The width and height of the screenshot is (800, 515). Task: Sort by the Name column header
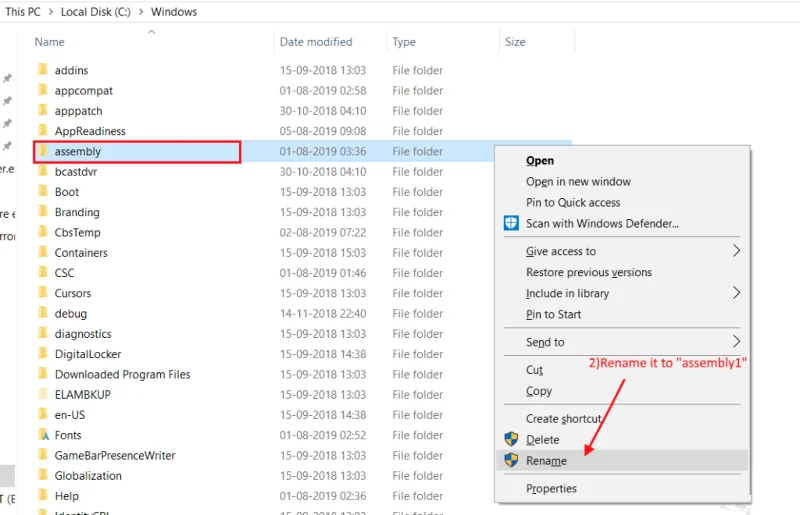[x=49, y=42]
